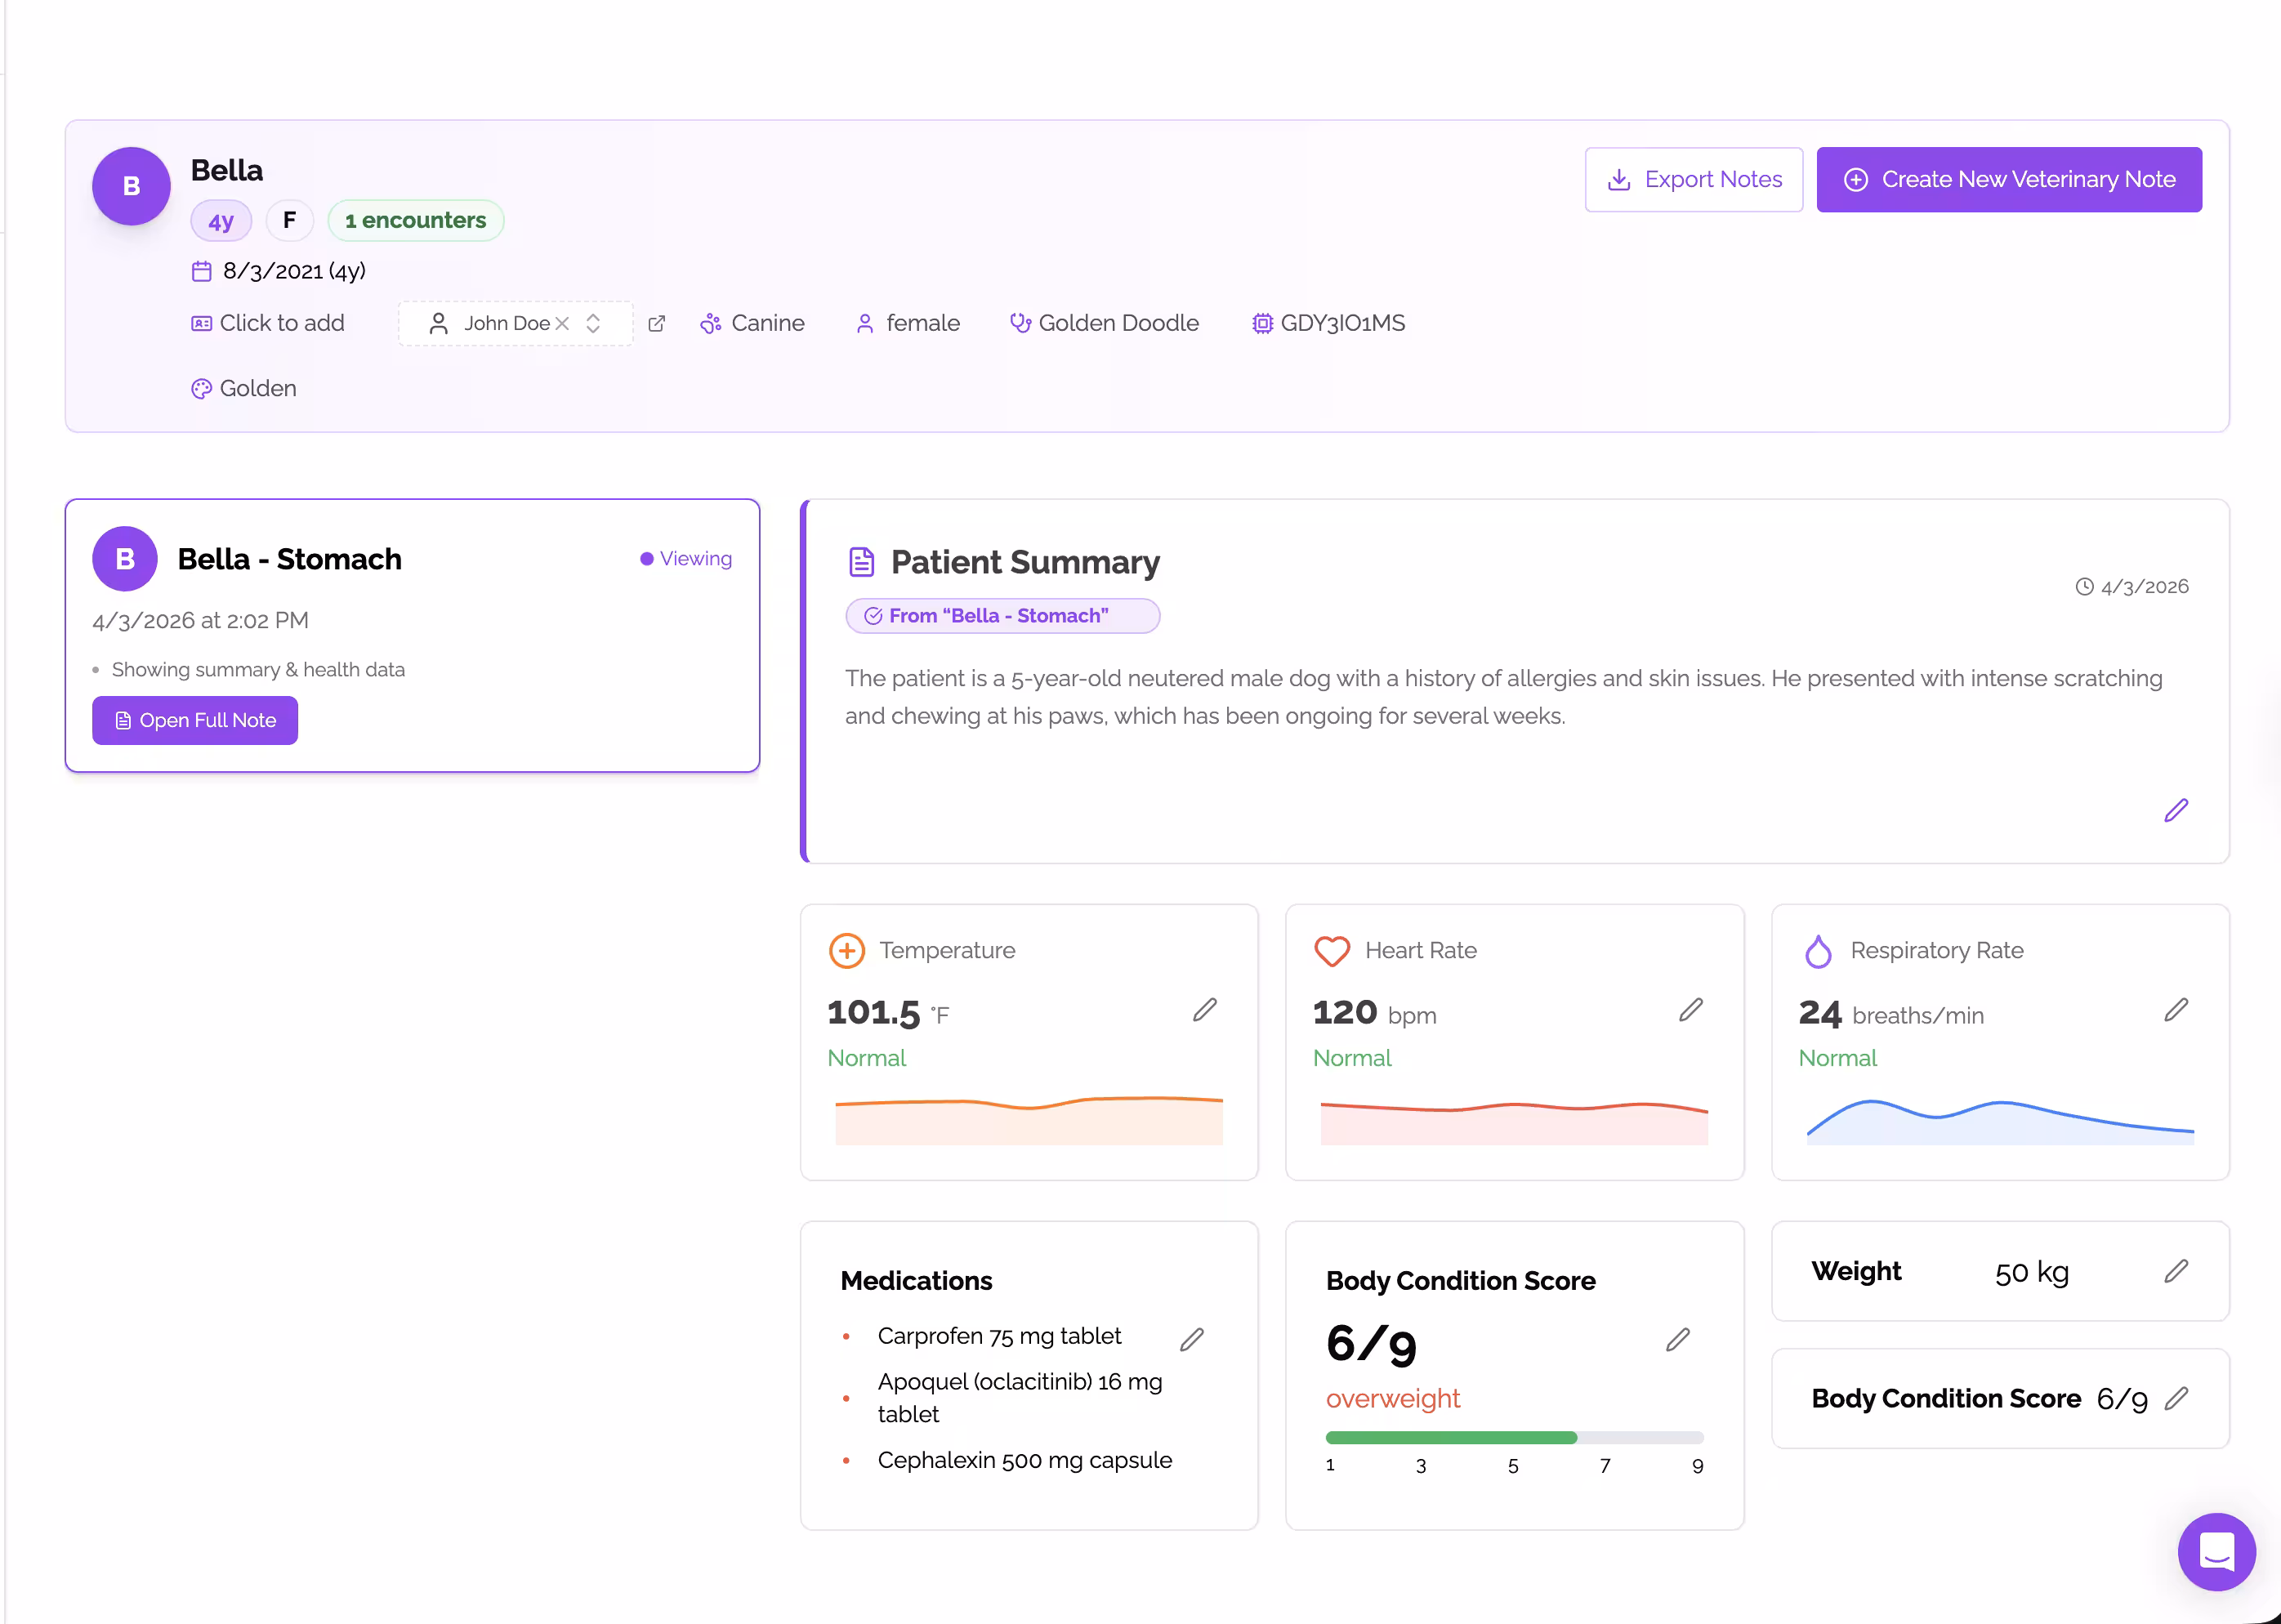Click 'Click to add' patient ID field
2281x1624 pixels.
[x=281, y=323]
